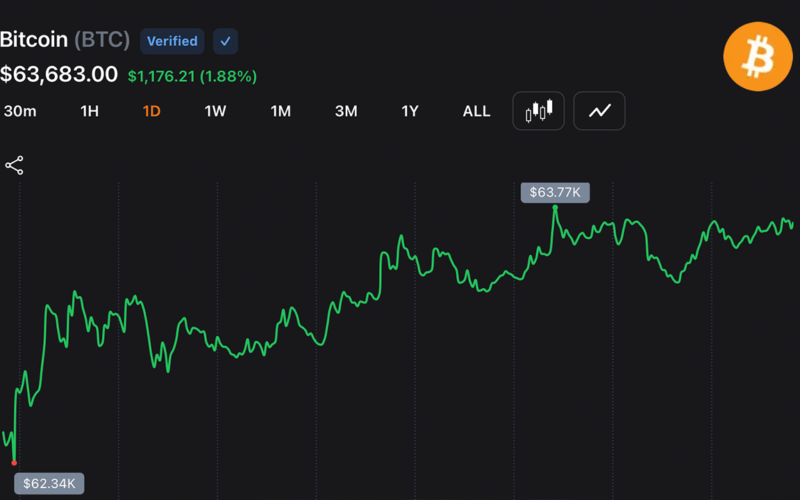Select the 30m time range
This screenshot has height=500, width=800.
pos(20,111)
